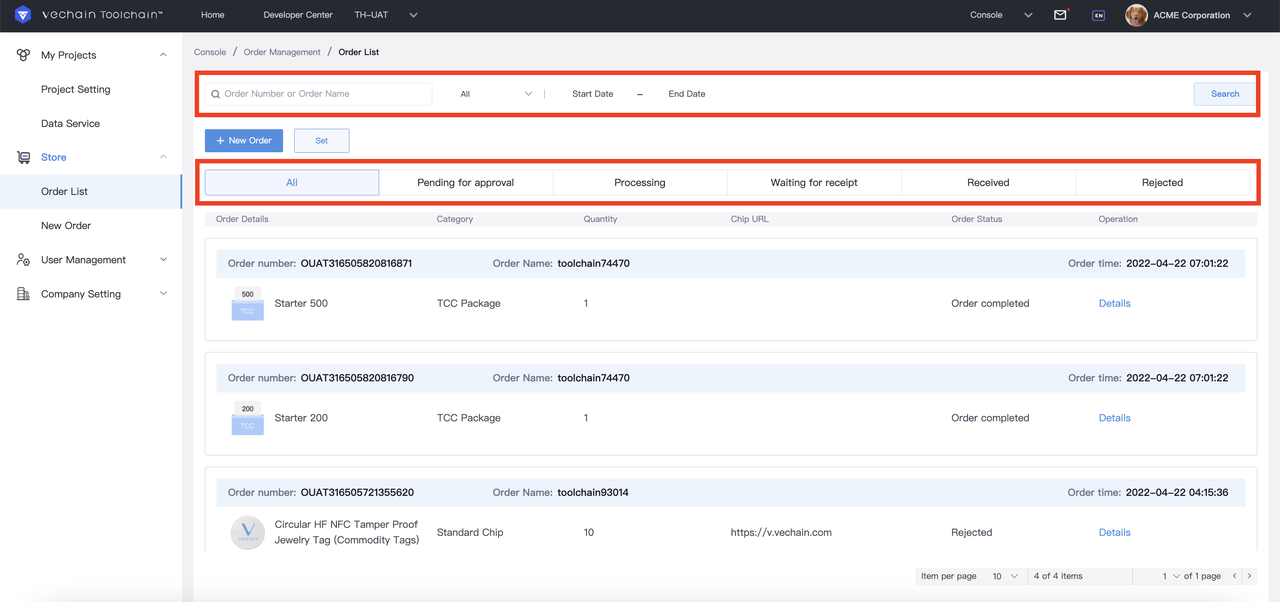Expand the User Management section chevron
Image resolution: width=1280 pixels, height=602 pixels.
163,260
